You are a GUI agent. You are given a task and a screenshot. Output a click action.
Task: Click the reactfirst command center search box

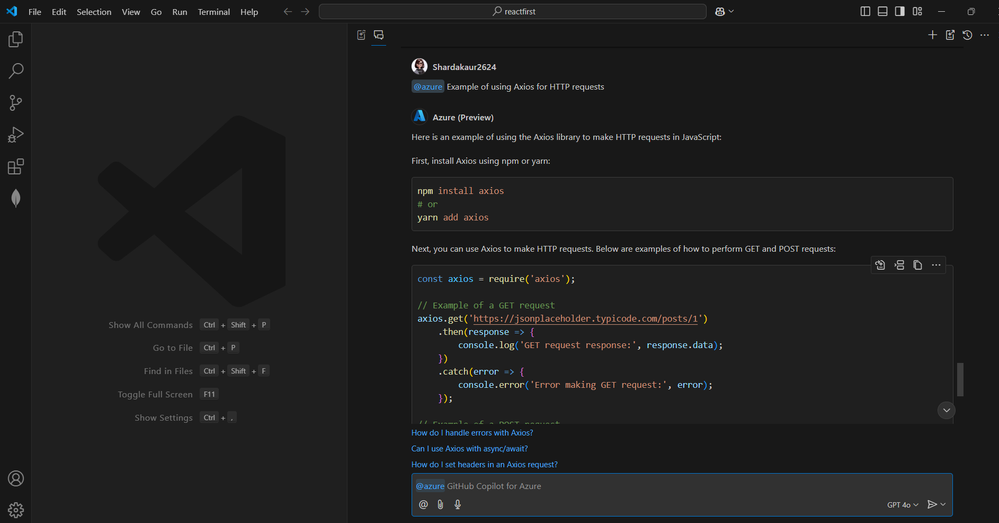(513, 11)
